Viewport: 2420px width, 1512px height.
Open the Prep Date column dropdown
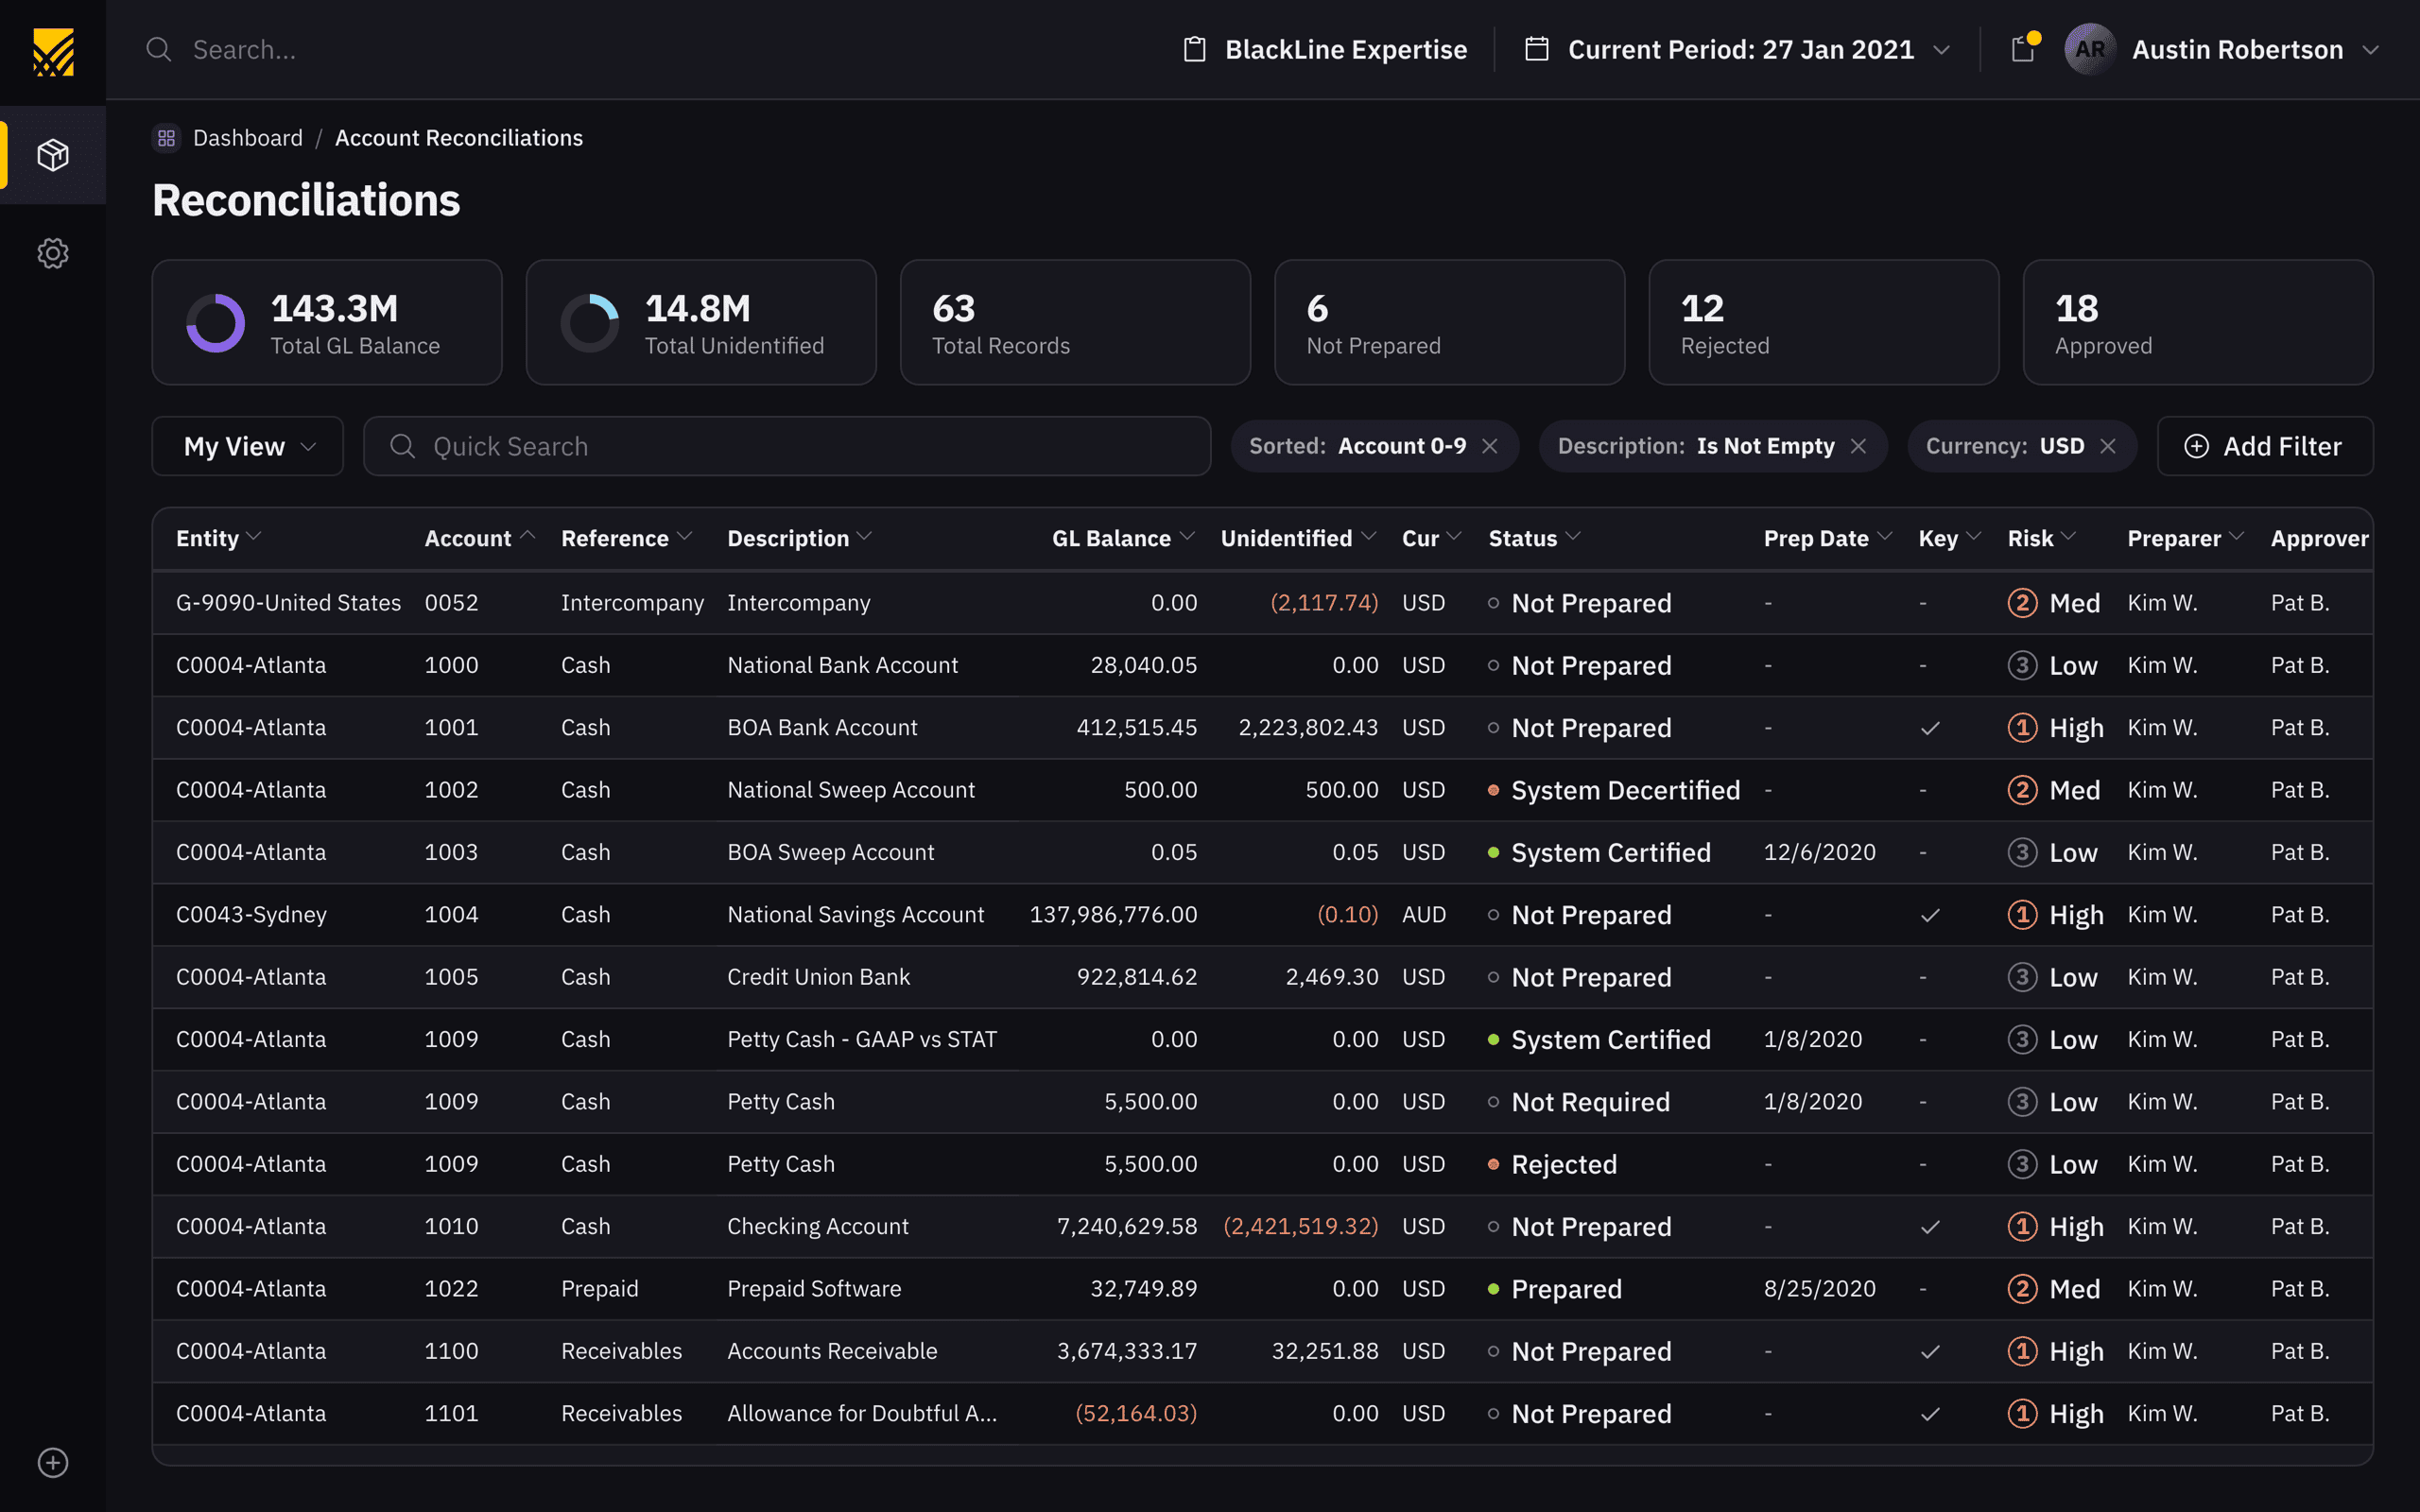click(x=1885, y=537)
